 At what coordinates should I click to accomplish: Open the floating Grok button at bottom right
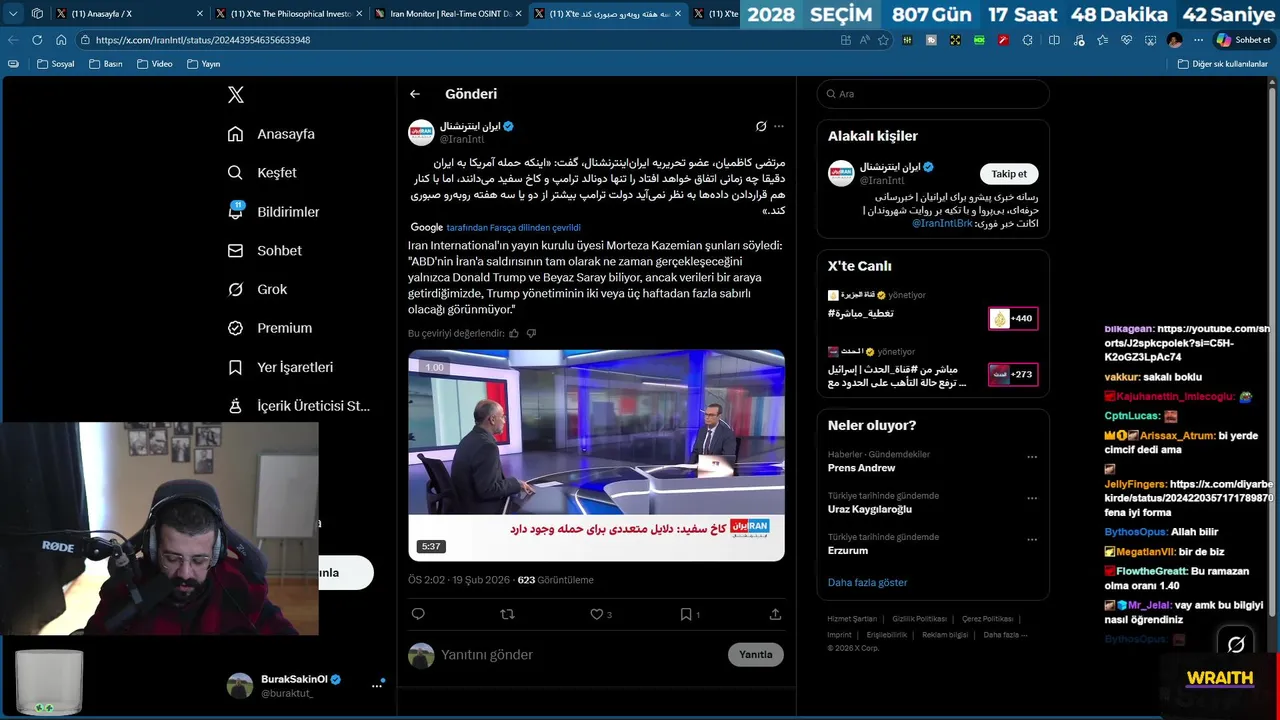(x=1236, y=644)
